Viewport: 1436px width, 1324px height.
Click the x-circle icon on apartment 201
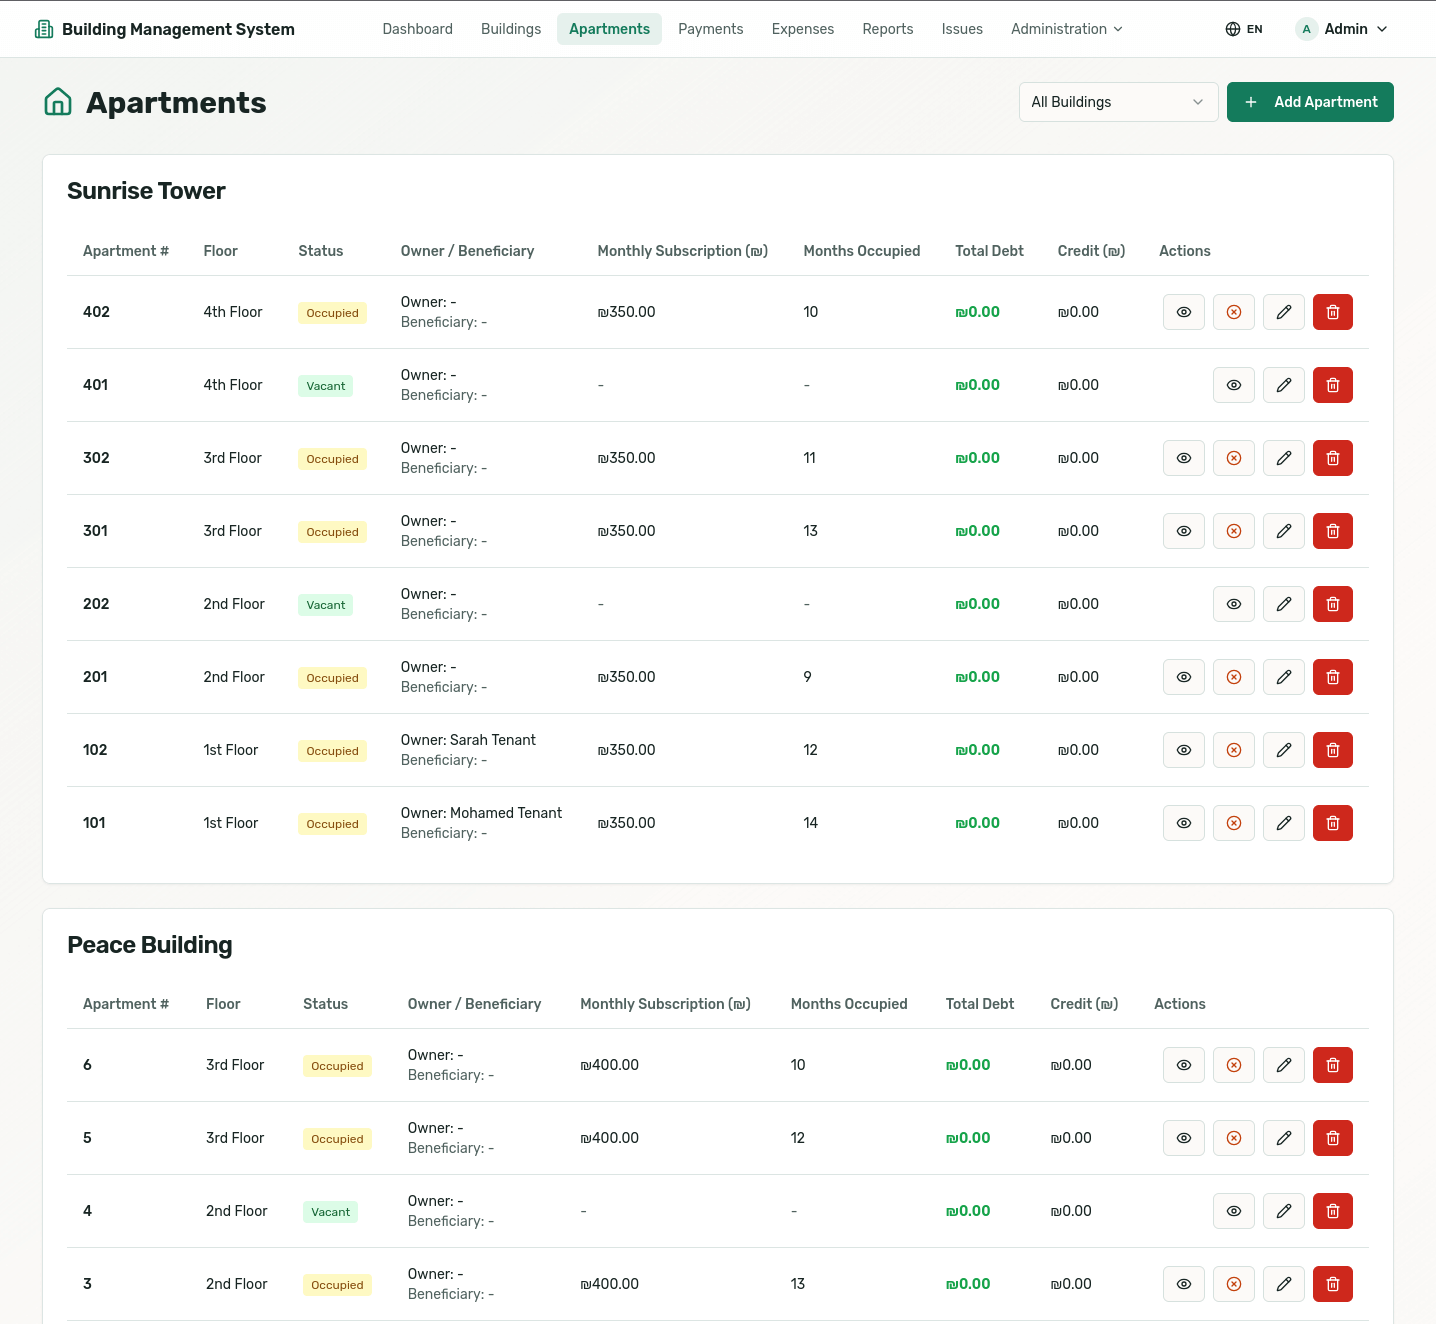(1233, 677)
